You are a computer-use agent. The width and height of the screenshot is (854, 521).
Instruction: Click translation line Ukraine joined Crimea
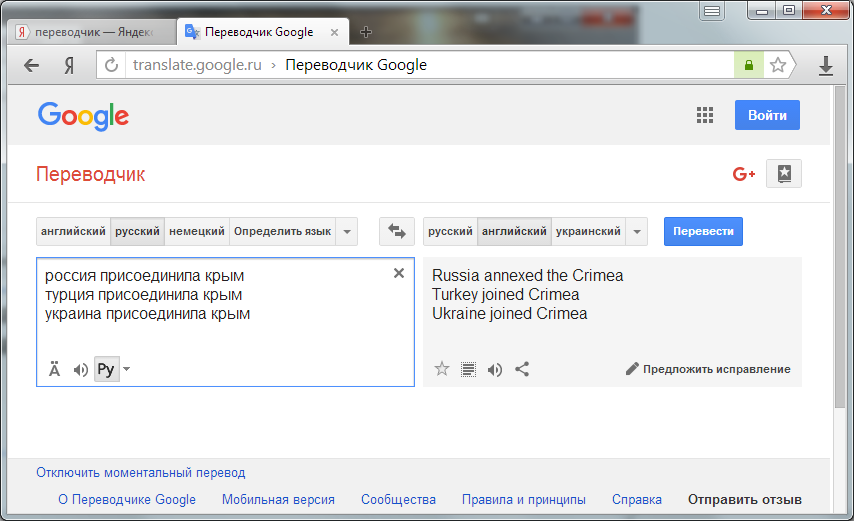[x=509, y=314]
